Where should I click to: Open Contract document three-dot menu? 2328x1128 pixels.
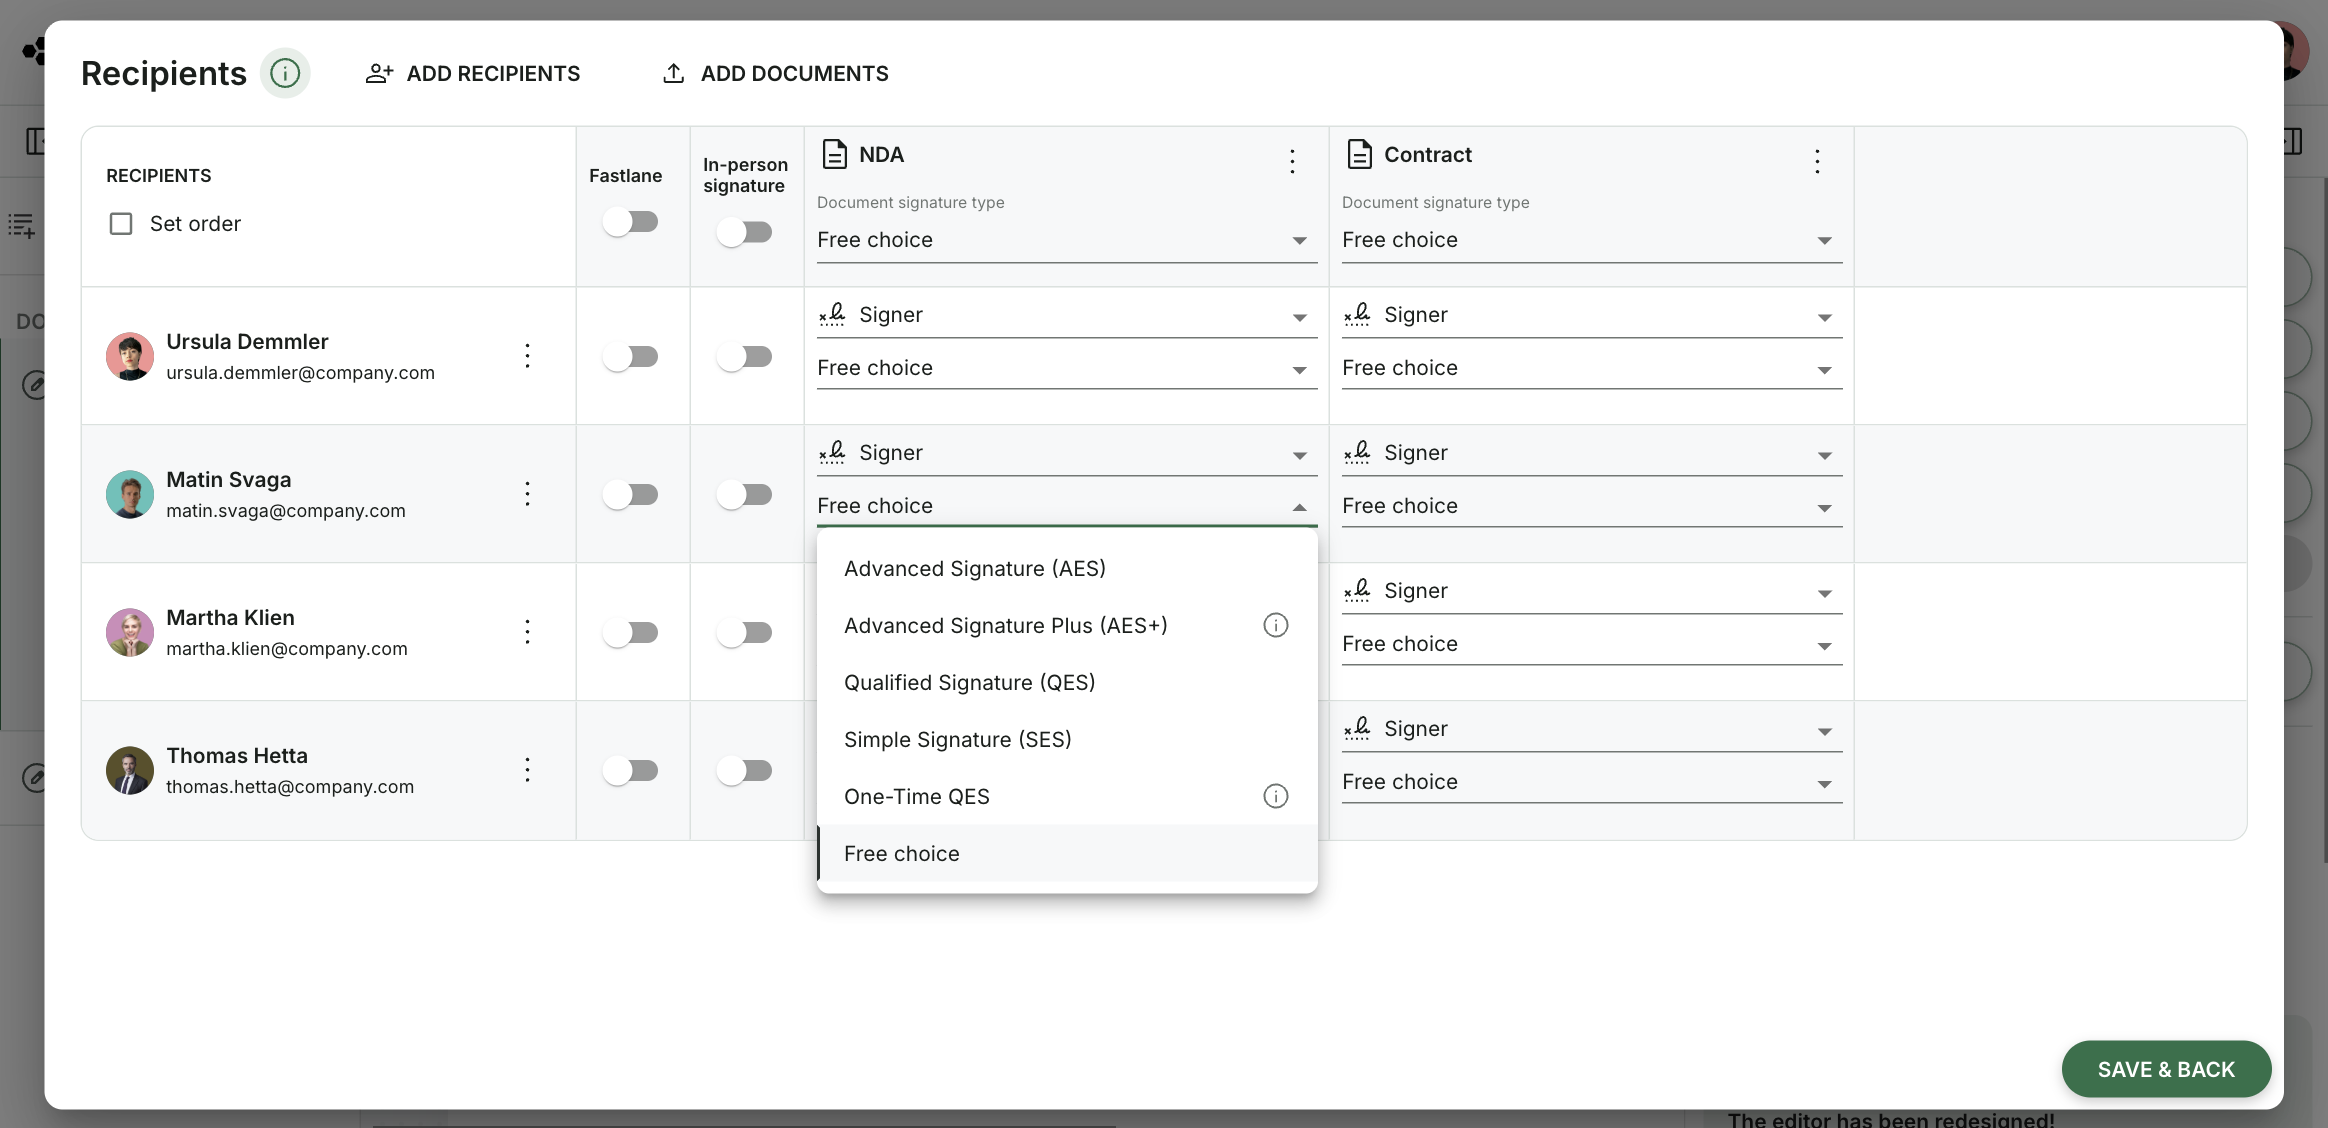1817,161
